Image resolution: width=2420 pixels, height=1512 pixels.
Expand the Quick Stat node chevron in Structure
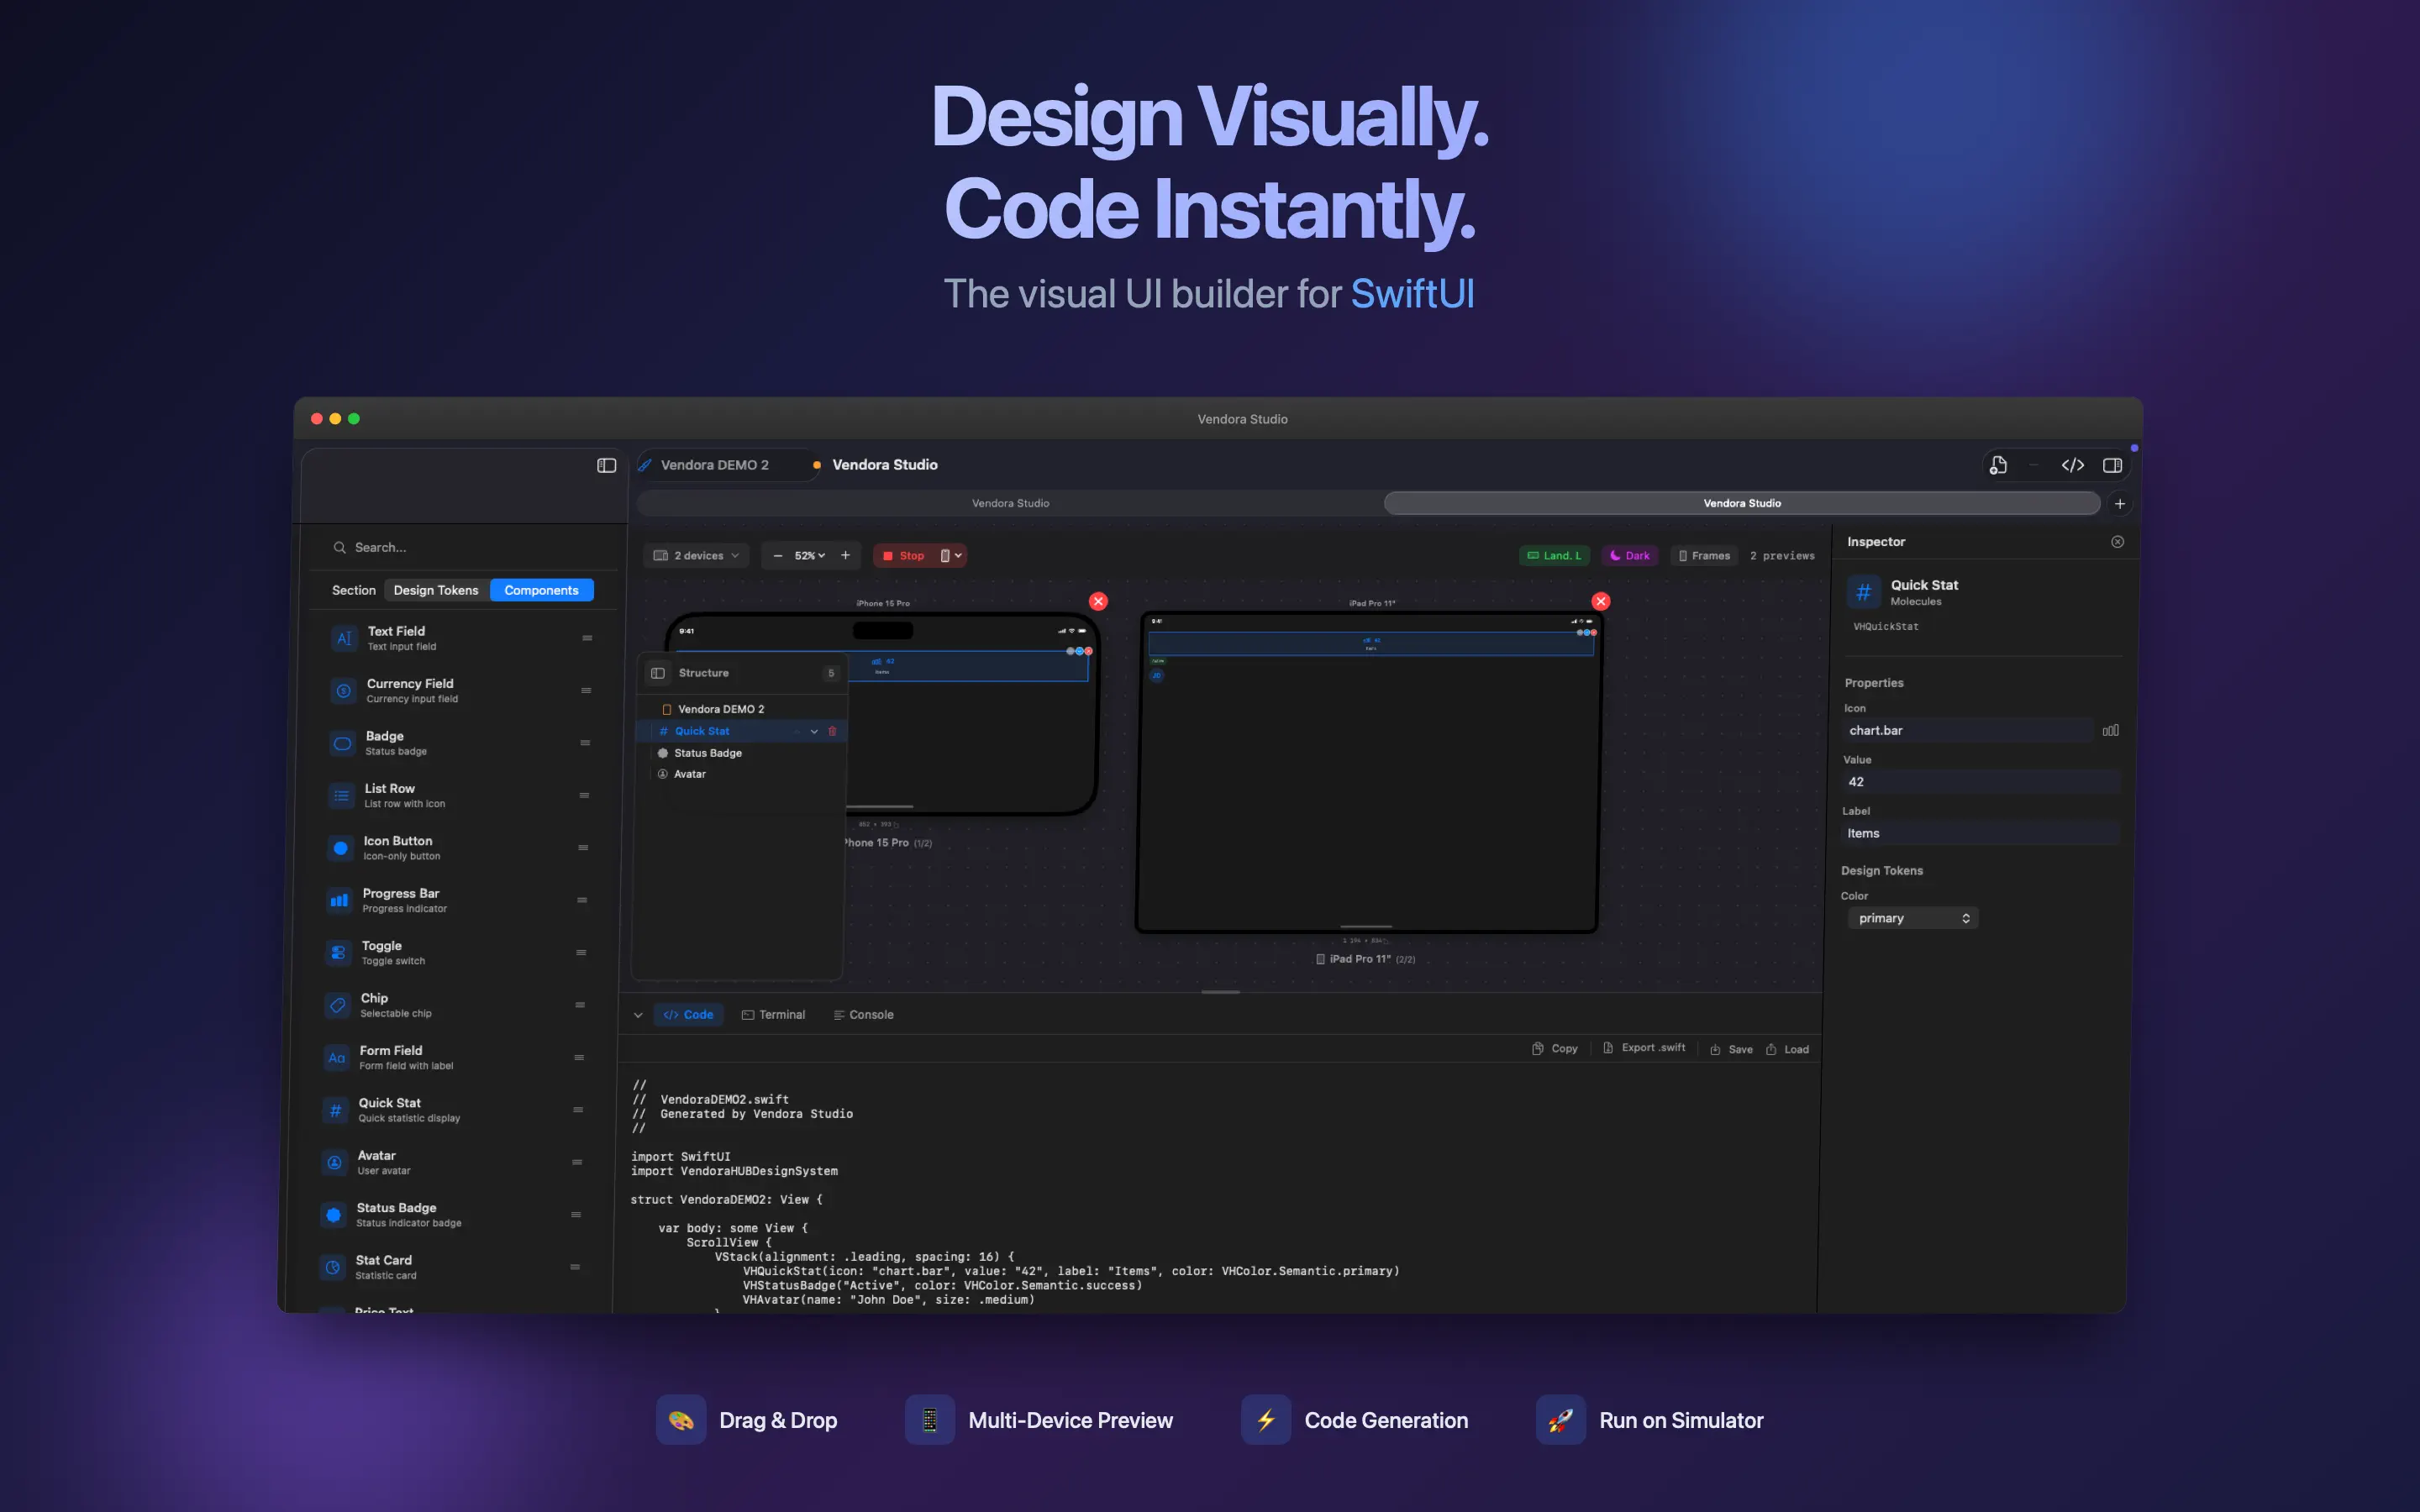pyautogui.click(x=814, y=731)
